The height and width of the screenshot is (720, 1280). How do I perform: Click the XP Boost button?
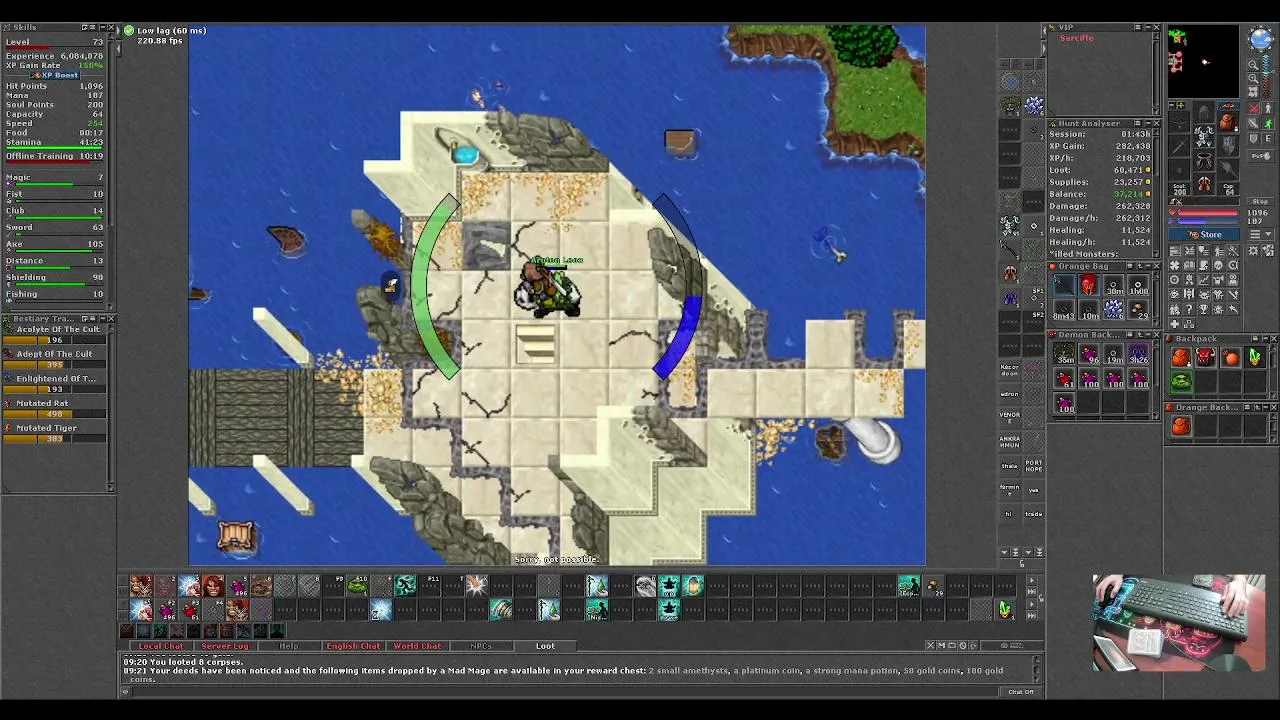point(55,75)
